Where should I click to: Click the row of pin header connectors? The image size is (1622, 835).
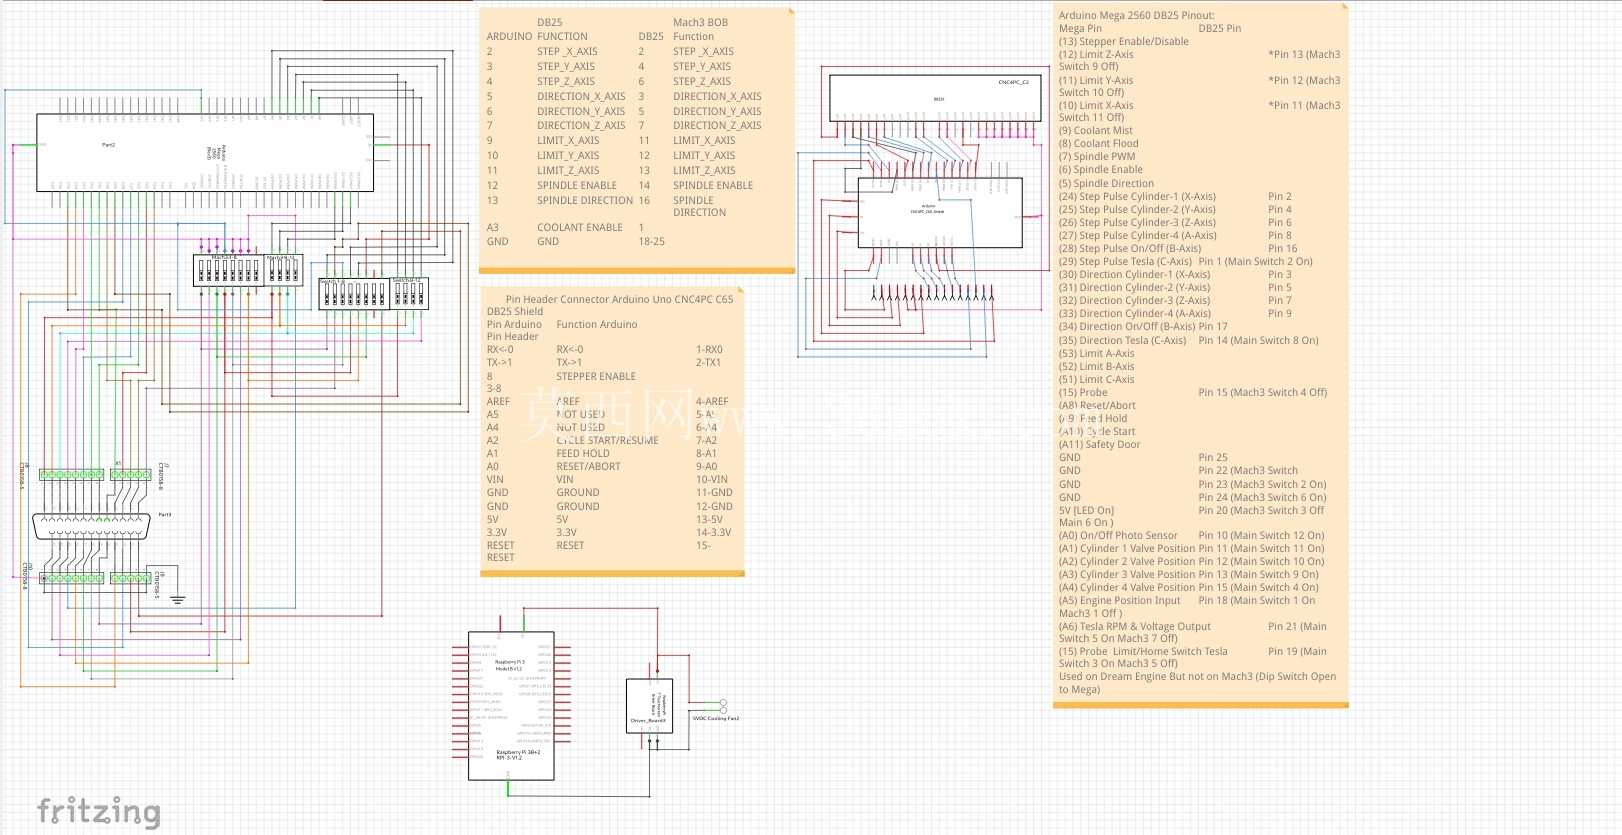pos(933,294)
